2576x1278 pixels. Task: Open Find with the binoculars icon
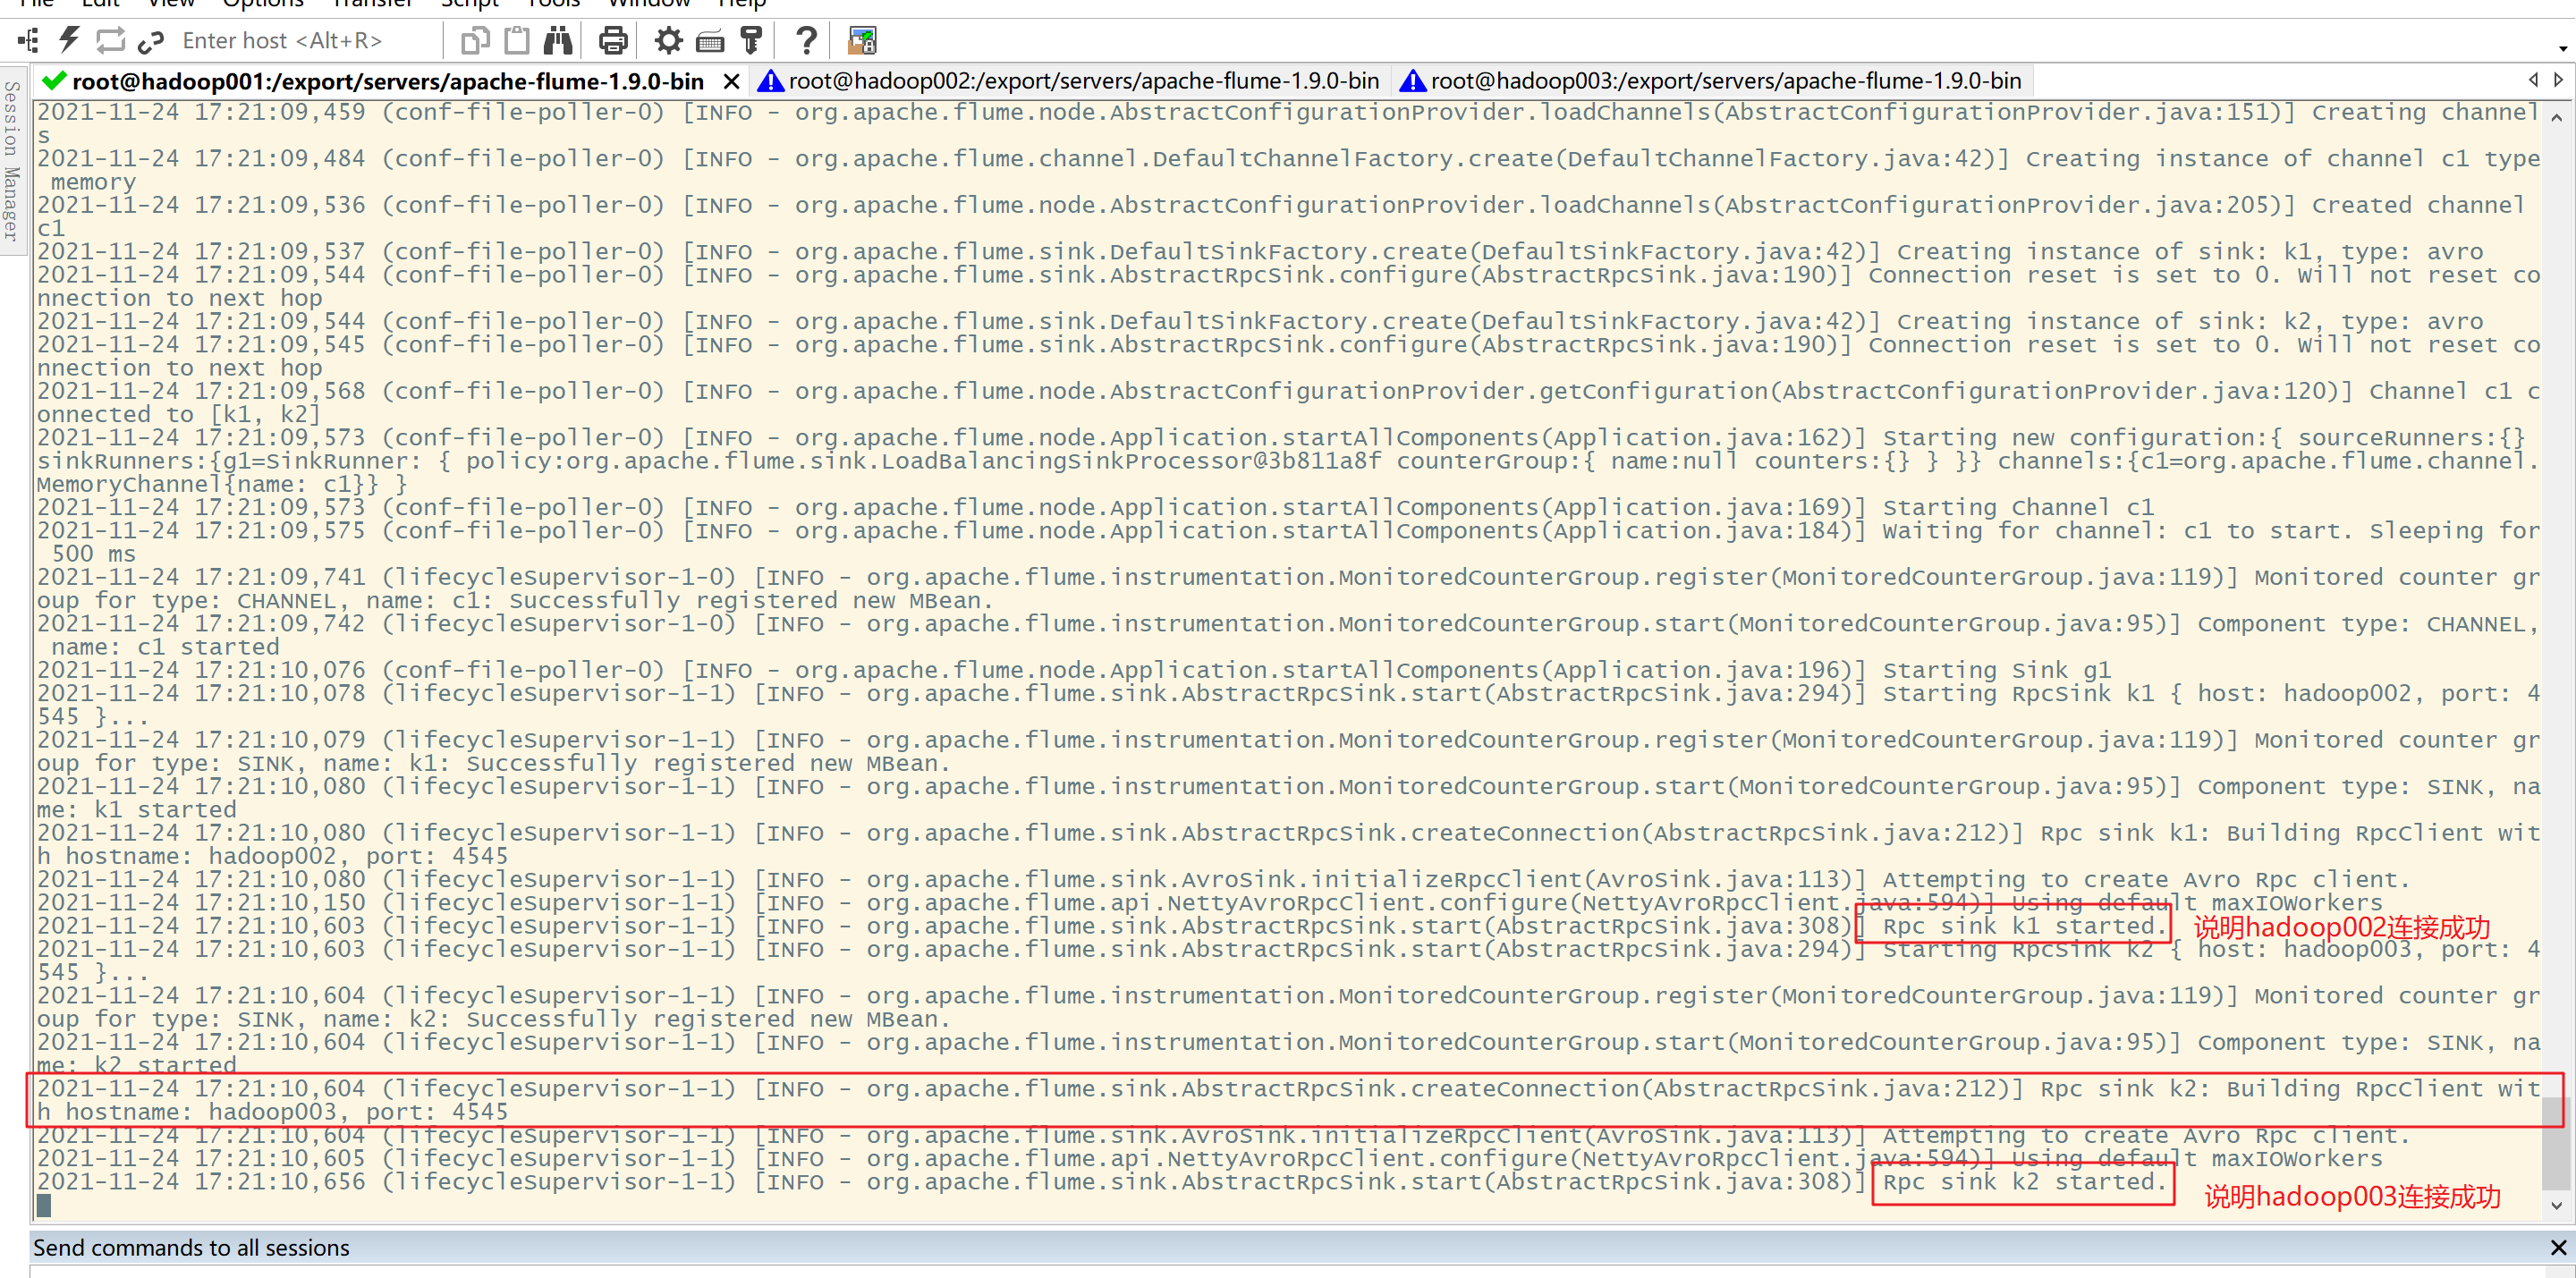(558, 41)
